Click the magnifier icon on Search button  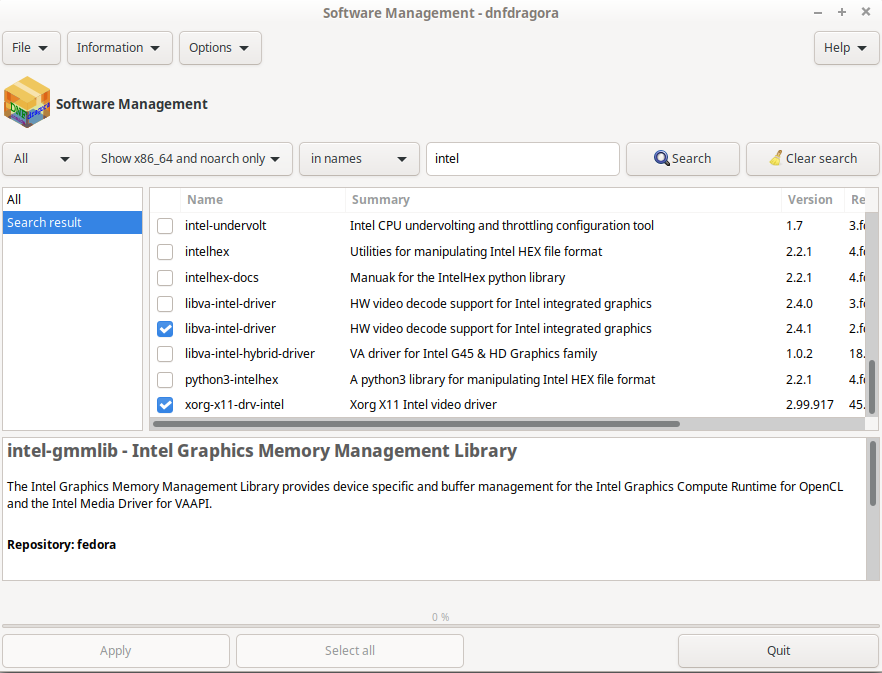tap(662, 158)
